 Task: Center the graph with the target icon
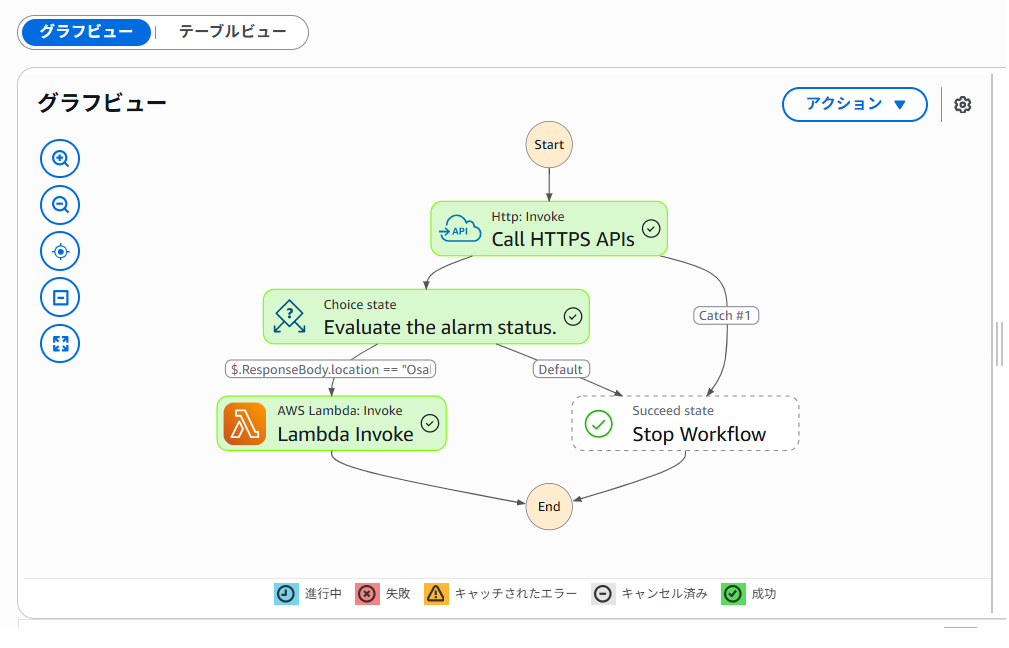click(60, 251)
